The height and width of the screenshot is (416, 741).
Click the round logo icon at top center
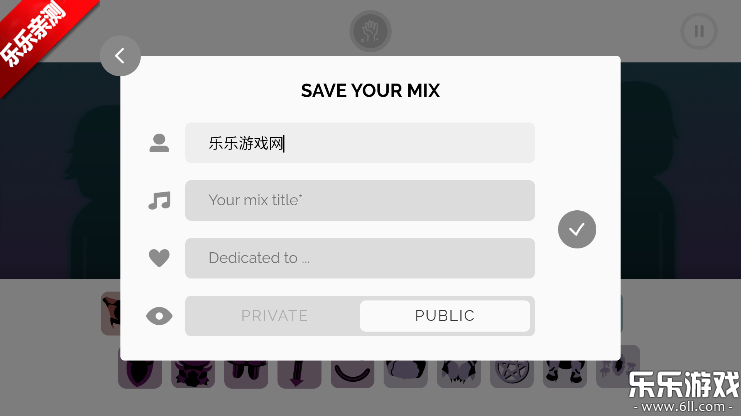click(x=370, y=31)
